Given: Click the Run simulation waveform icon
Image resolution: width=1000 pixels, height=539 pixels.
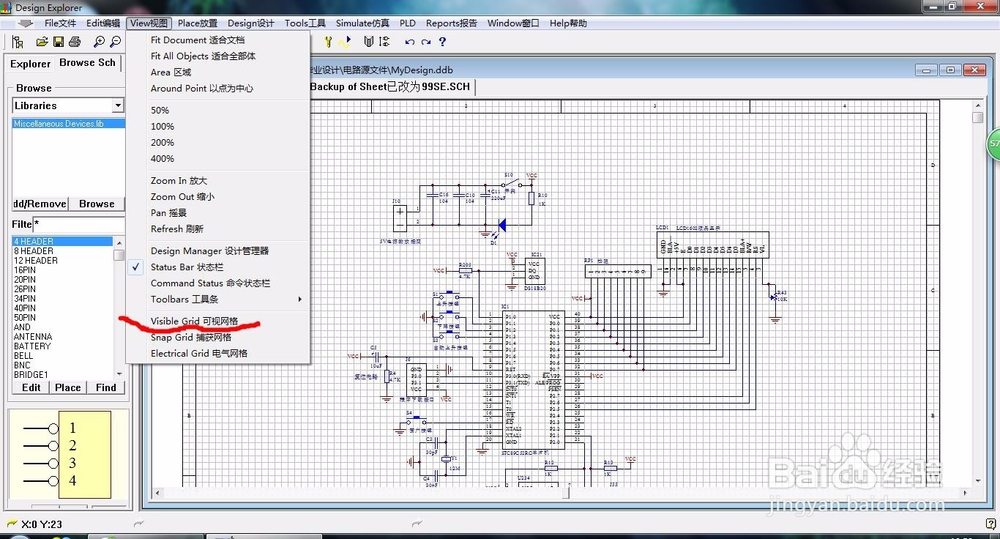Looking at the screenshot, I should [x=345, y=42].
